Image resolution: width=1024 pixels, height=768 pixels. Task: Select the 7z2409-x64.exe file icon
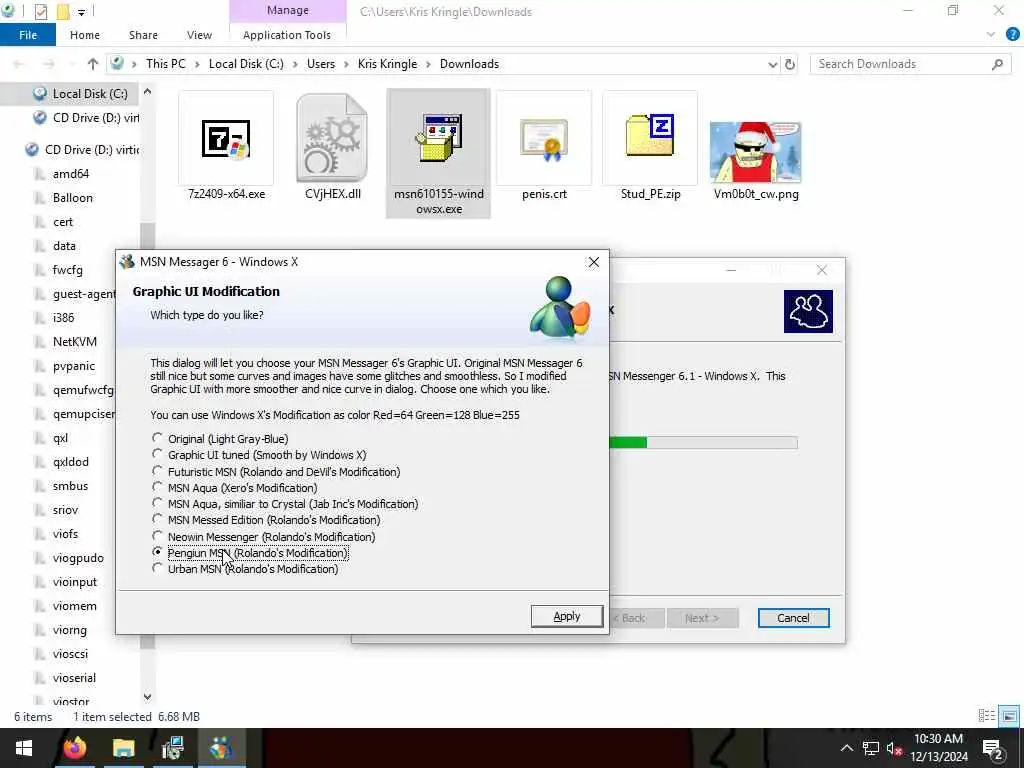(x=225, y=138)
